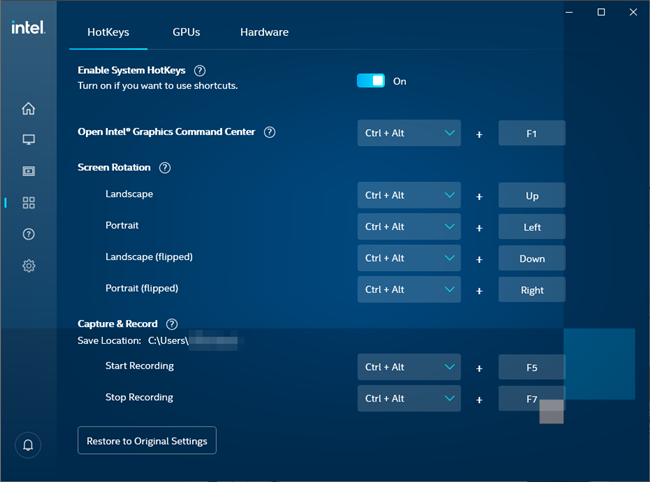Open the Display section monitor icon
650x482 pixels.
(29, 139)
